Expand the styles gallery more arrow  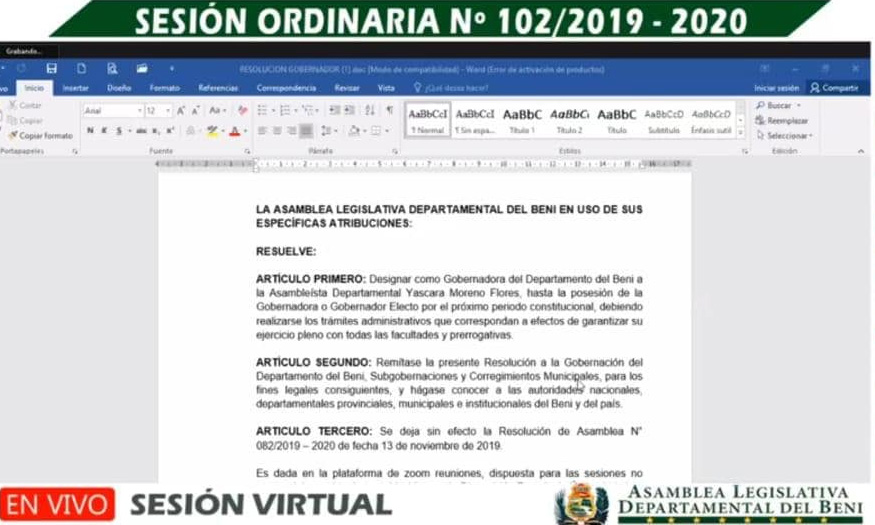click(741, 133)
